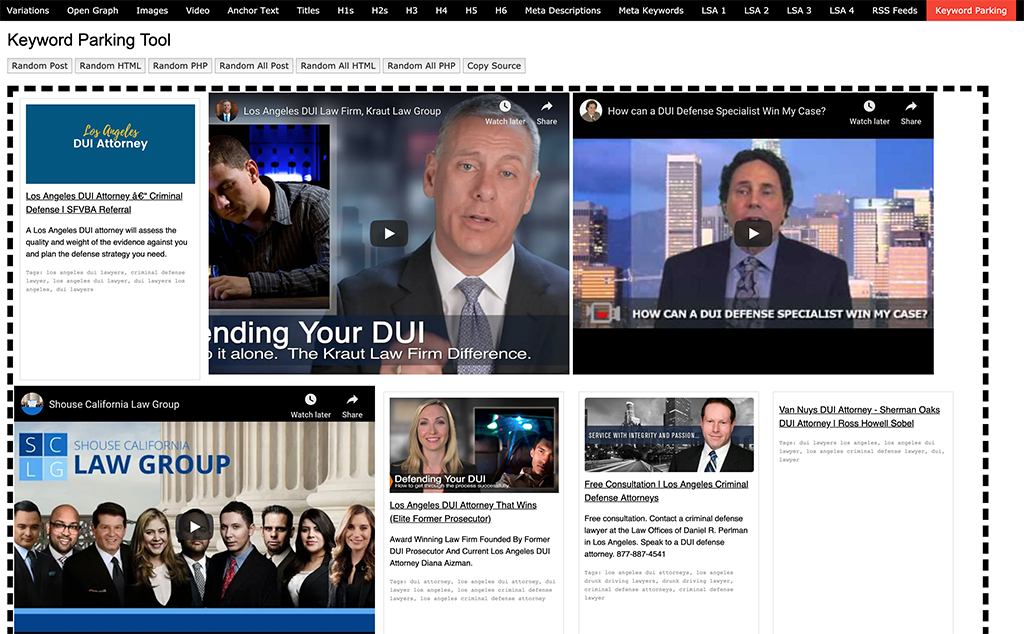Click the 'Keyword Parking Tool' heading
The height and width of the screenshot is (634, 1024).
click(89, 40)
